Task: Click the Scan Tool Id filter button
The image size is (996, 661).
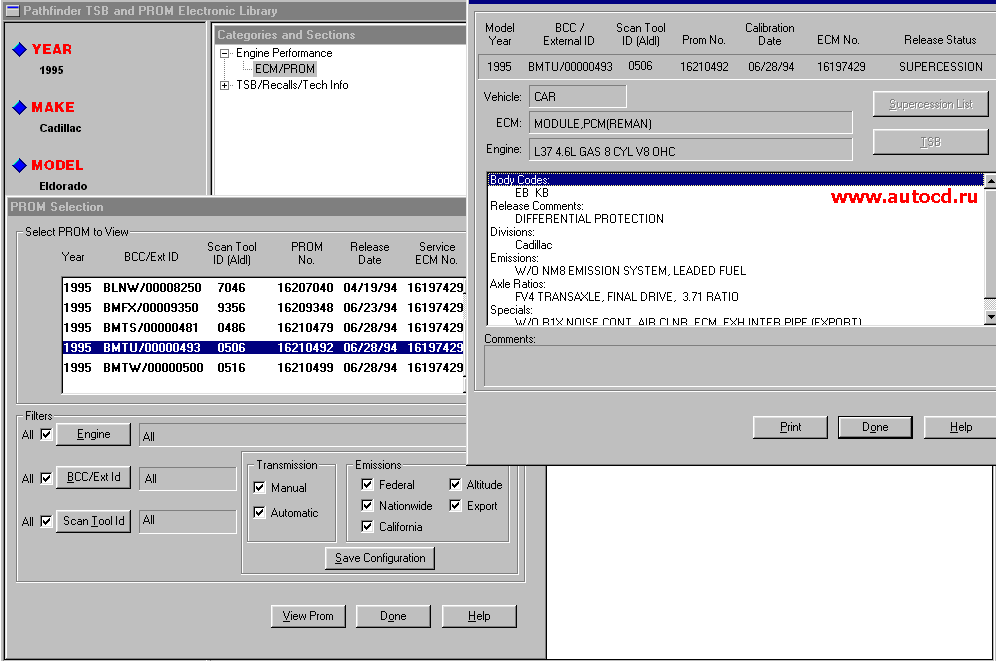Action: coord(93,521)
